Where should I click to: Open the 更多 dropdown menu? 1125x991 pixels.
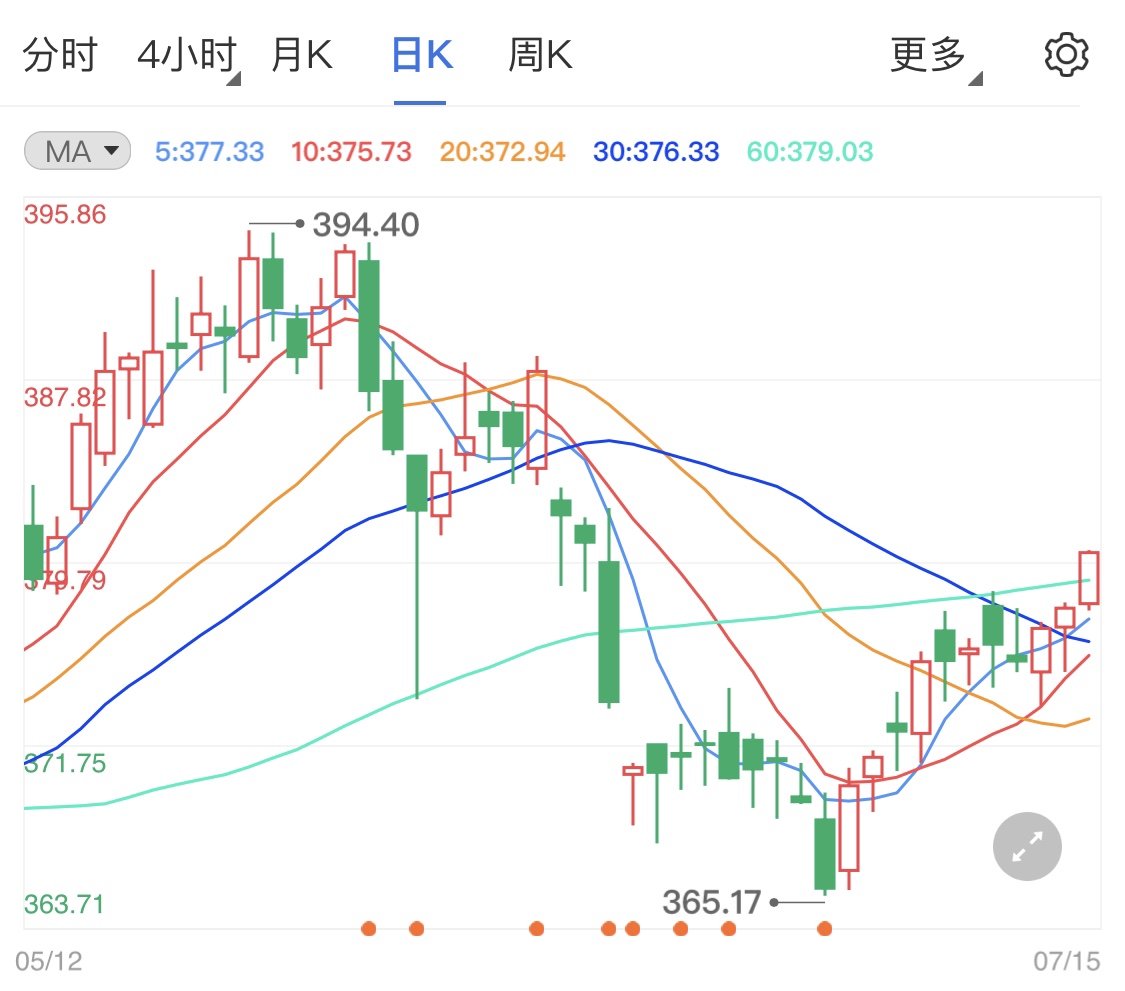pyautogui.click(x=936, y=57)
